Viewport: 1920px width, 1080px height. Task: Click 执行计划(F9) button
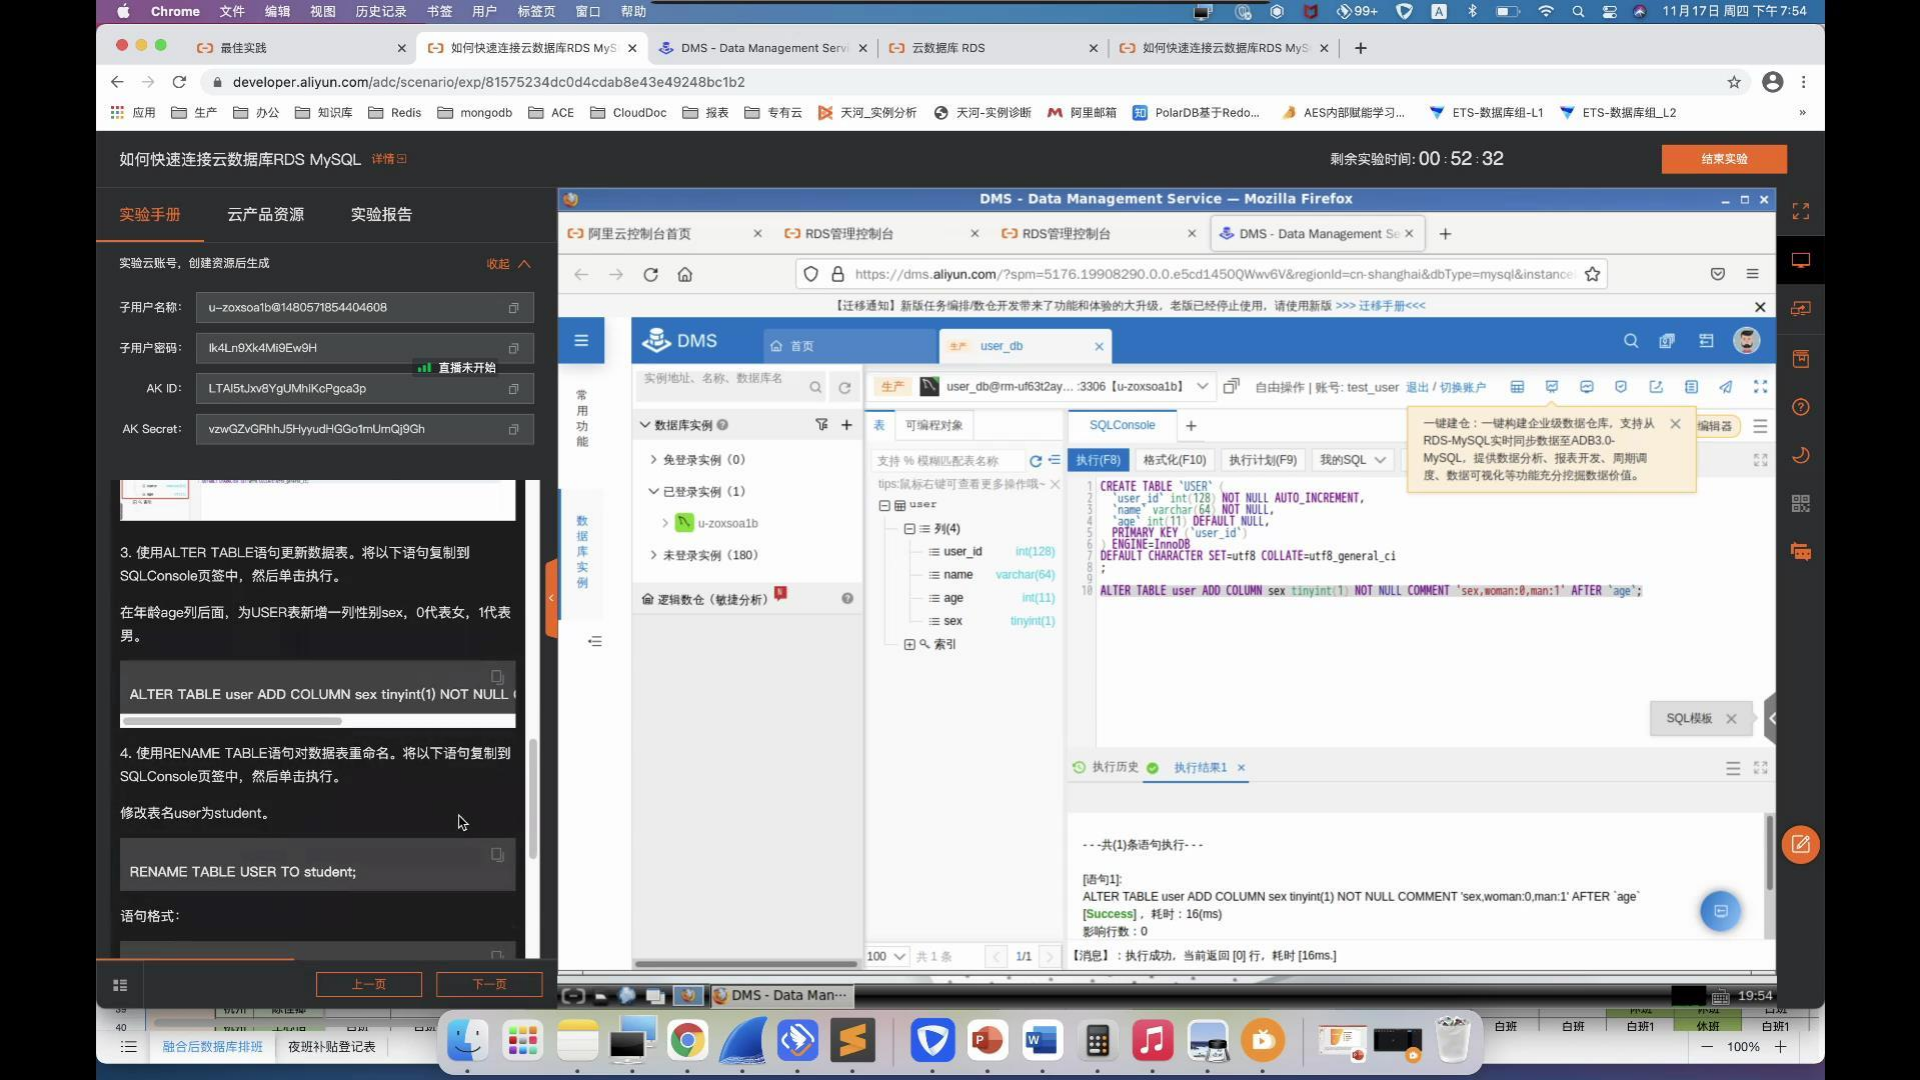1262,460
